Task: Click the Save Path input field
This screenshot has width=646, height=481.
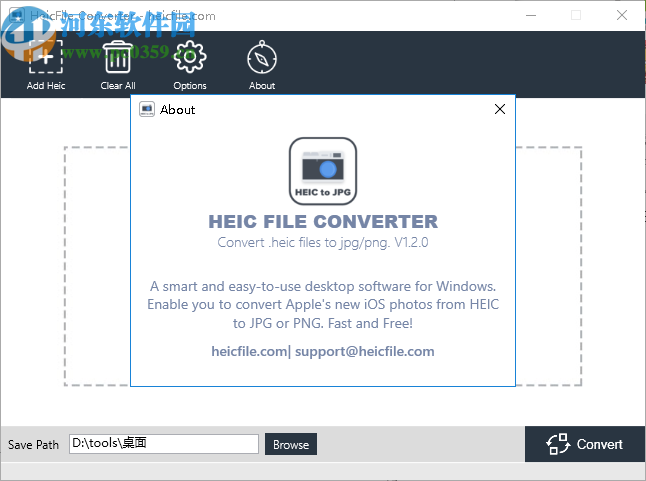Action: click(x=164, y=444)
